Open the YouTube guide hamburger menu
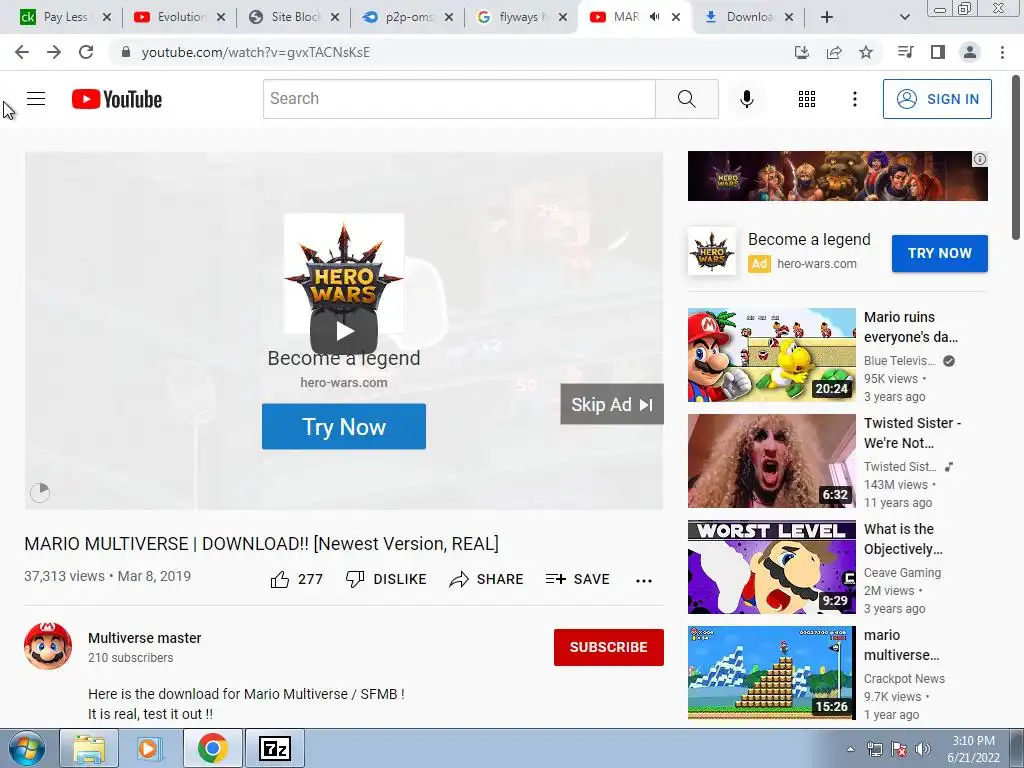Viewport: 1024px width, 768px height. (x=36, y=99)
